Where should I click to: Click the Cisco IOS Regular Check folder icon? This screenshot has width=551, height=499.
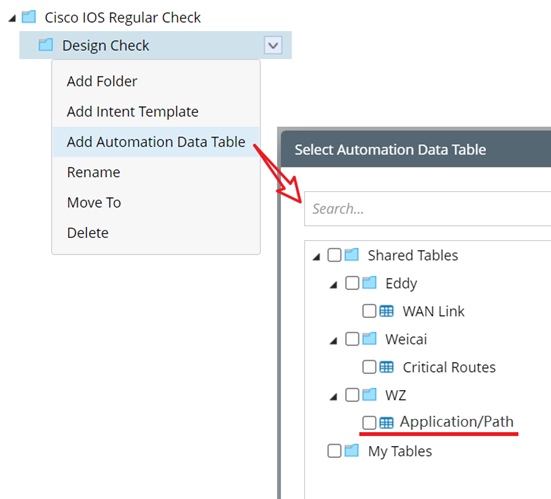pos(29,17)
